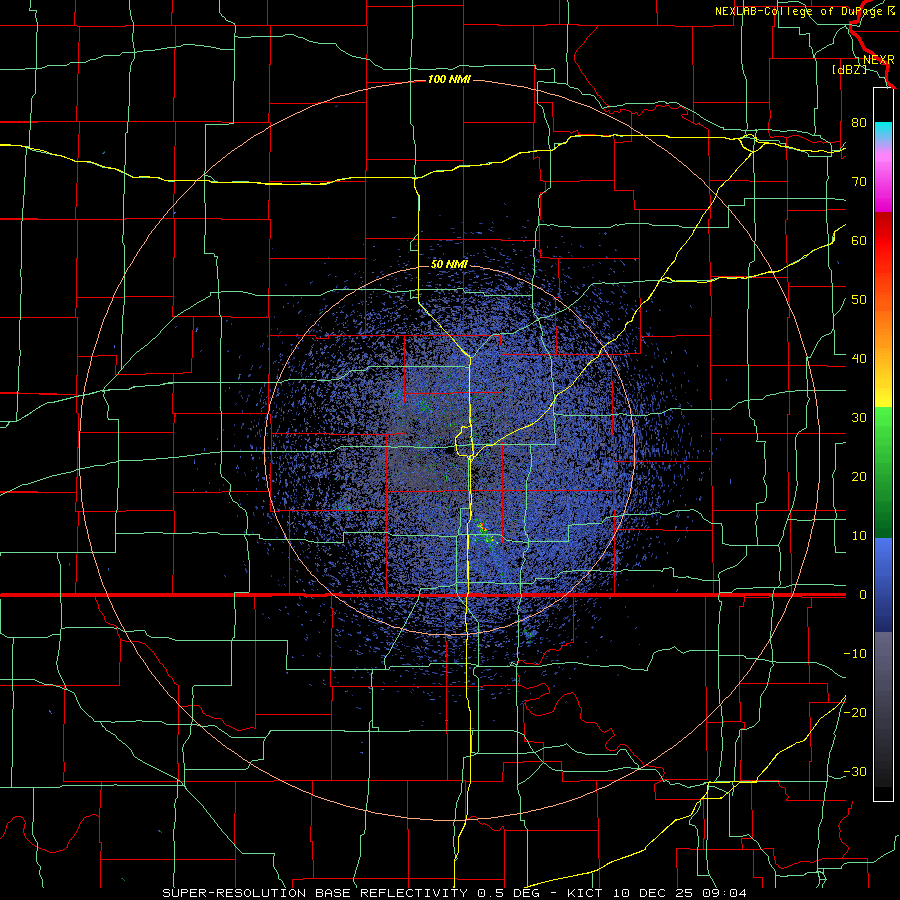
Task: Click the 10 dBZ scale value
Action: tap(859, 536)
